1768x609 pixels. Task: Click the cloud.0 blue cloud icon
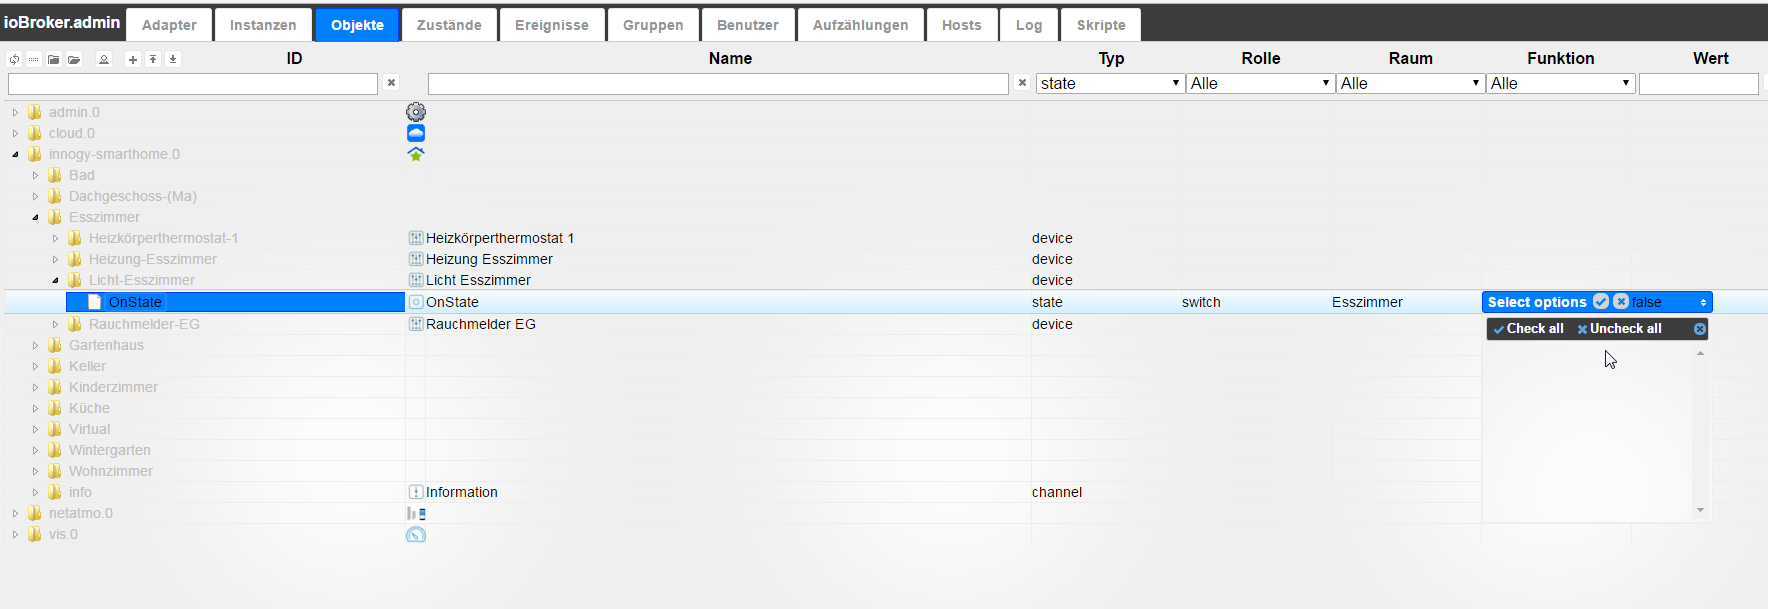click(x=416, y=133)
